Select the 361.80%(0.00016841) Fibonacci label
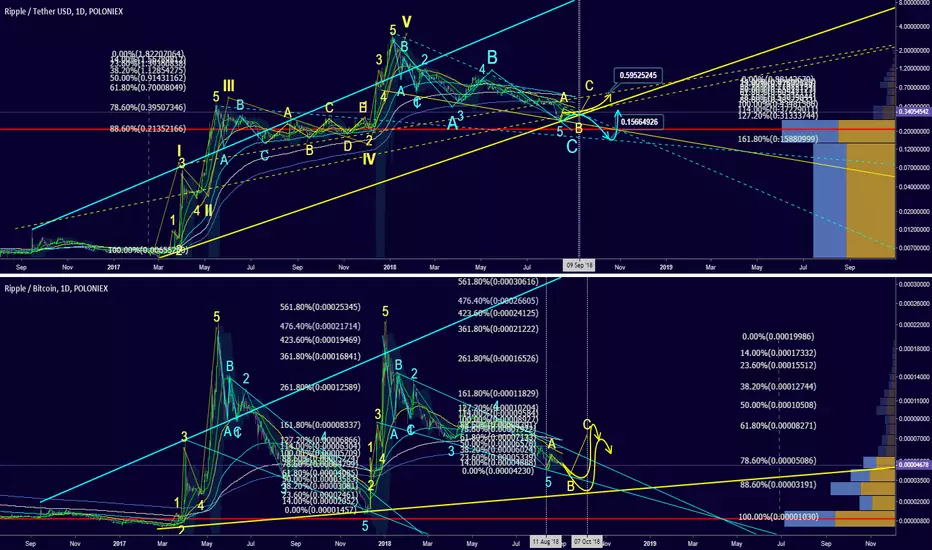932x550 pixels. point(320,357)
